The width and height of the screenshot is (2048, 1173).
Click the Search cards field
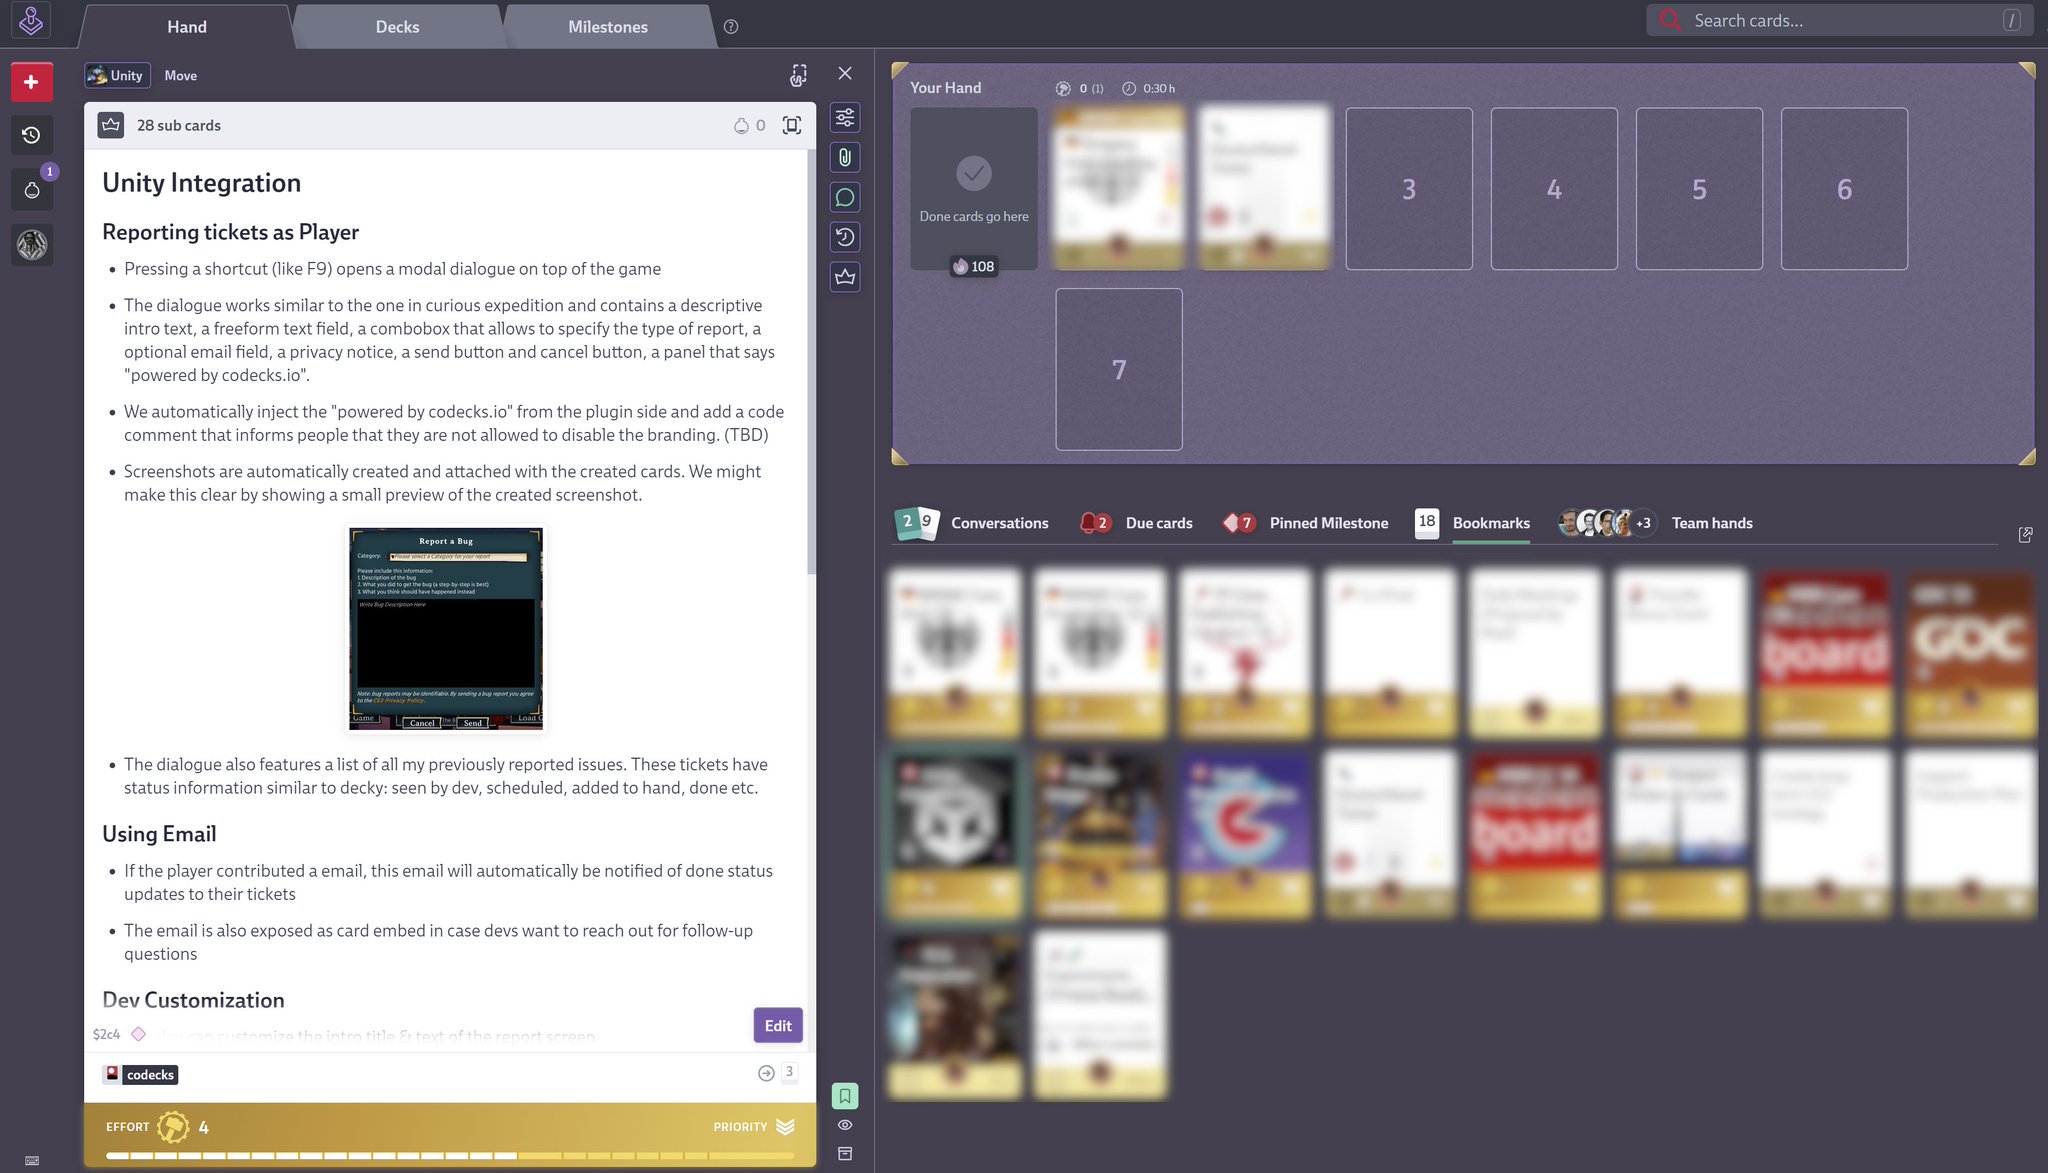1838,20
